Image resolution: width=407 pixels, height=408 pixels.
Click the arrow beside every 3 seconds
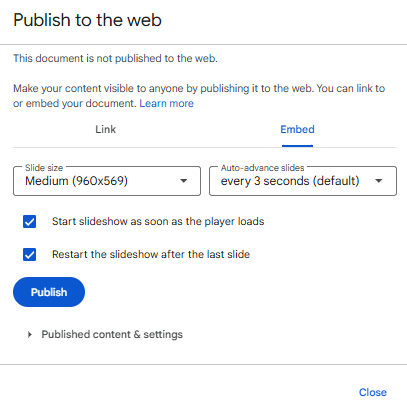[378, 181]
